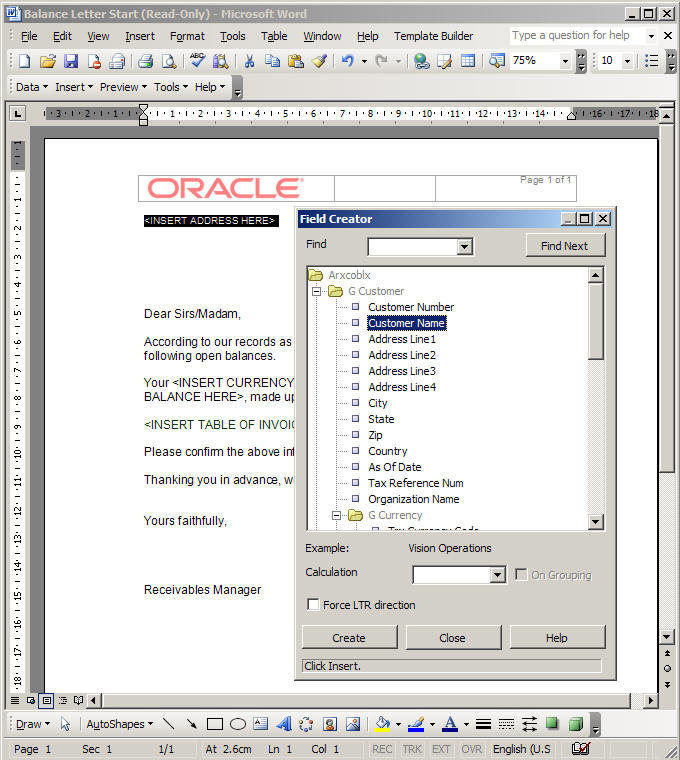
Task: Click the field tree scroll down arrow
Action: pos(596,522)
